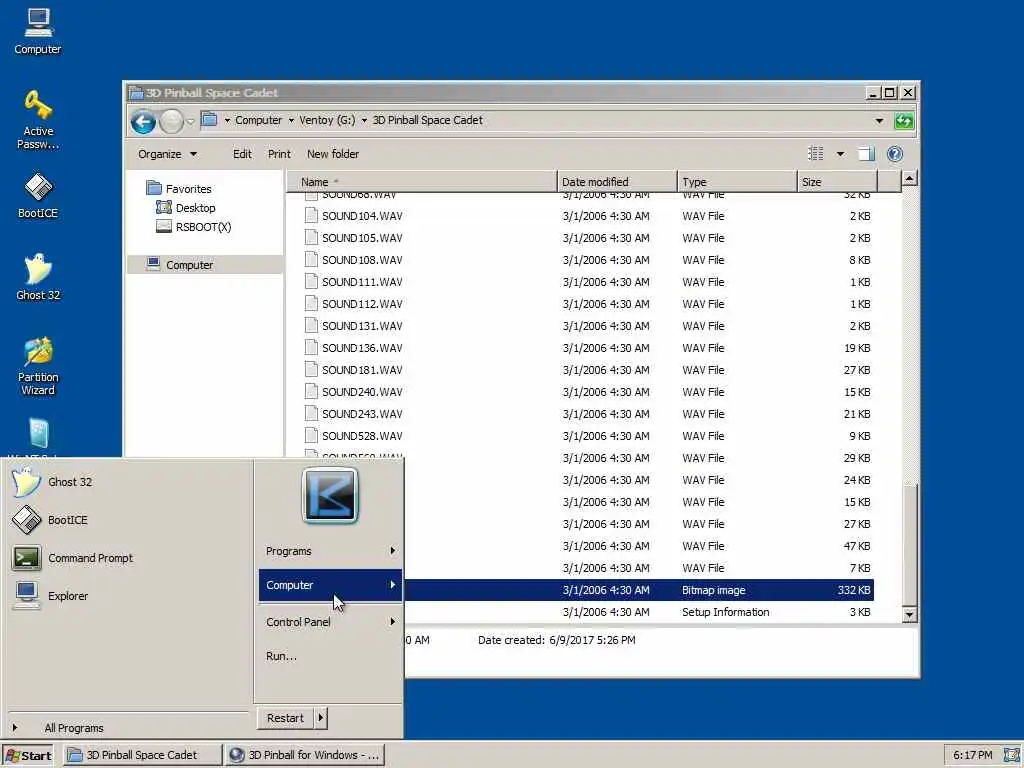
Task: Click the Change view icon in toolbar
Action: tap(816, 153)
